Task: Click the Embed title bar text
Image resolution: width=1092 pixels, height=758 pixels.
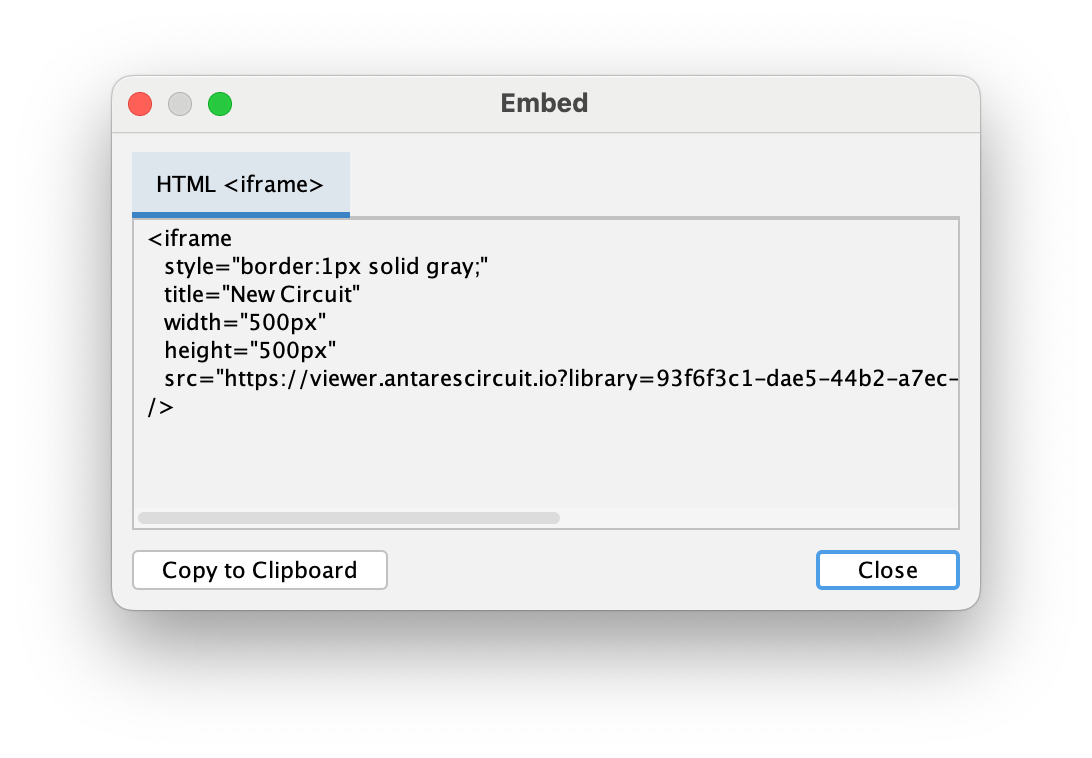Action: 544,103
